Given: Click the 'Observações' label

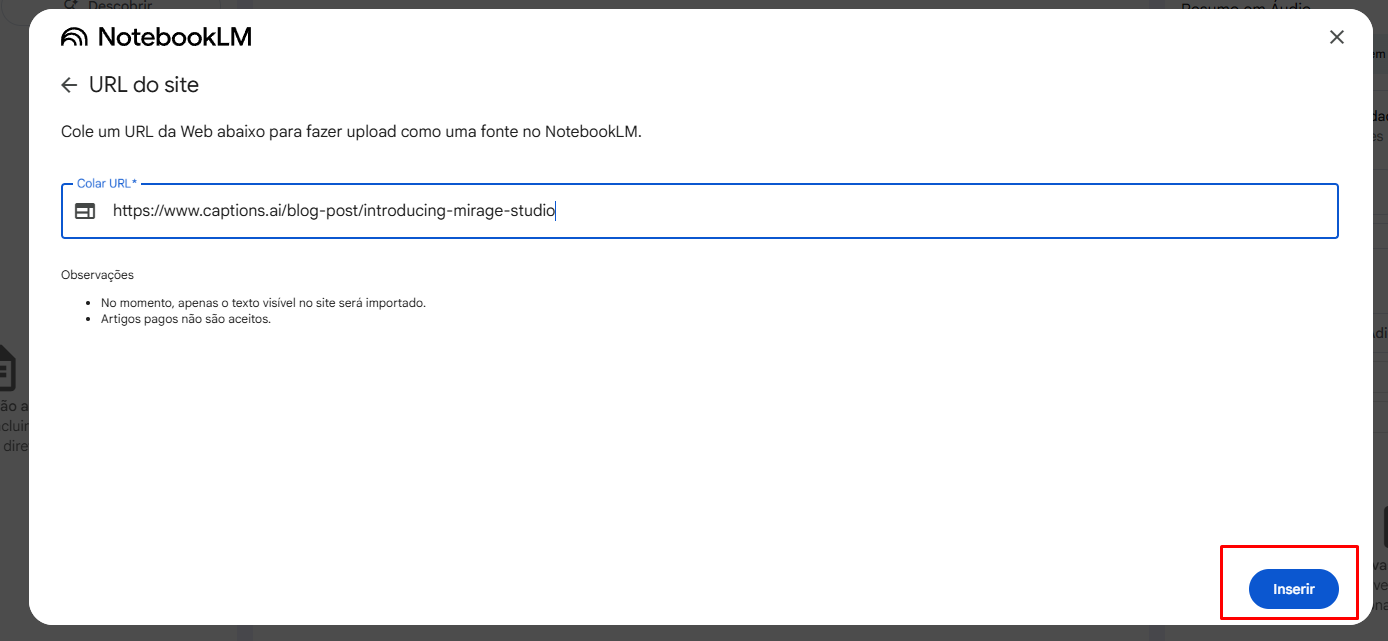Looking at the screenshot, I should pyautogui.click(x=97, y=274).
